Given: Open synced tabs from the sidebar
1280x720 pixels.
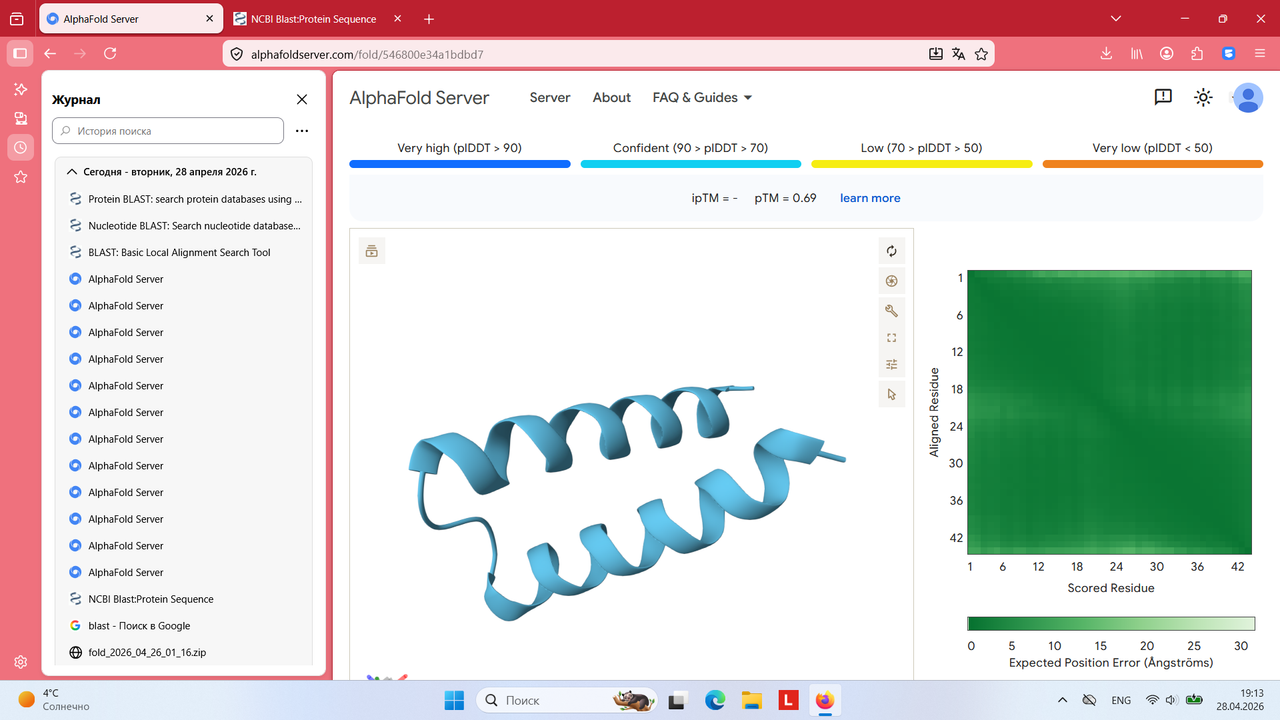Looking at the screenshot, I should click(x=20, y=118).
